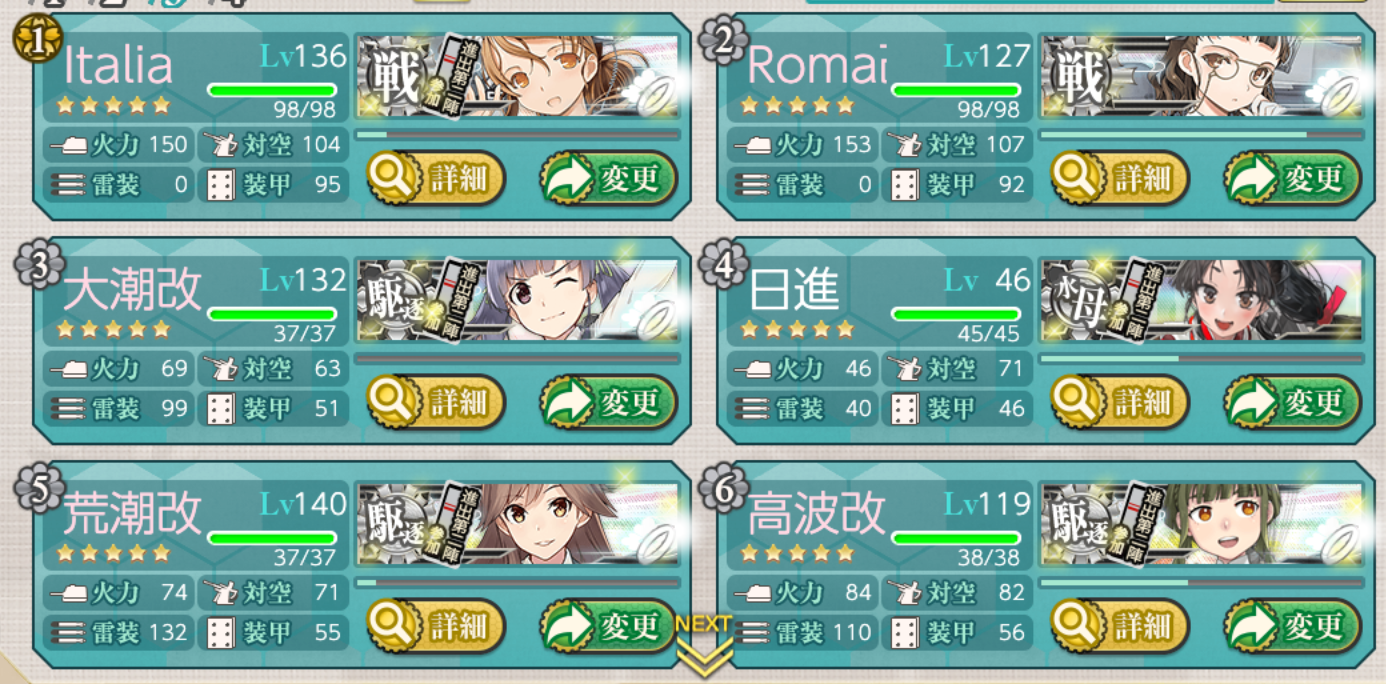
Task: Open details for Italia
Action: (x=435, y=179)
